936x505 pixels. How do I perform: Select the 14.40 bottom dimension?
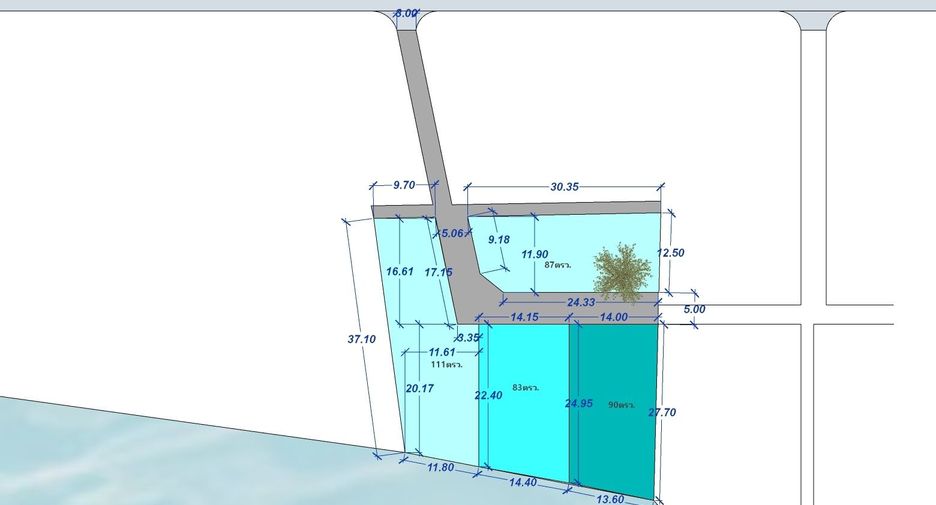pos(523,482)
